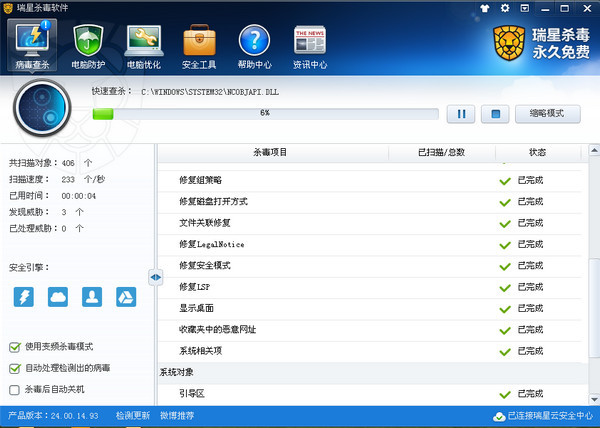The image size is (600, 428).
Task: Toggle 自动处理检测出的病毒 checkbox
Action: (x=15, y=368)
